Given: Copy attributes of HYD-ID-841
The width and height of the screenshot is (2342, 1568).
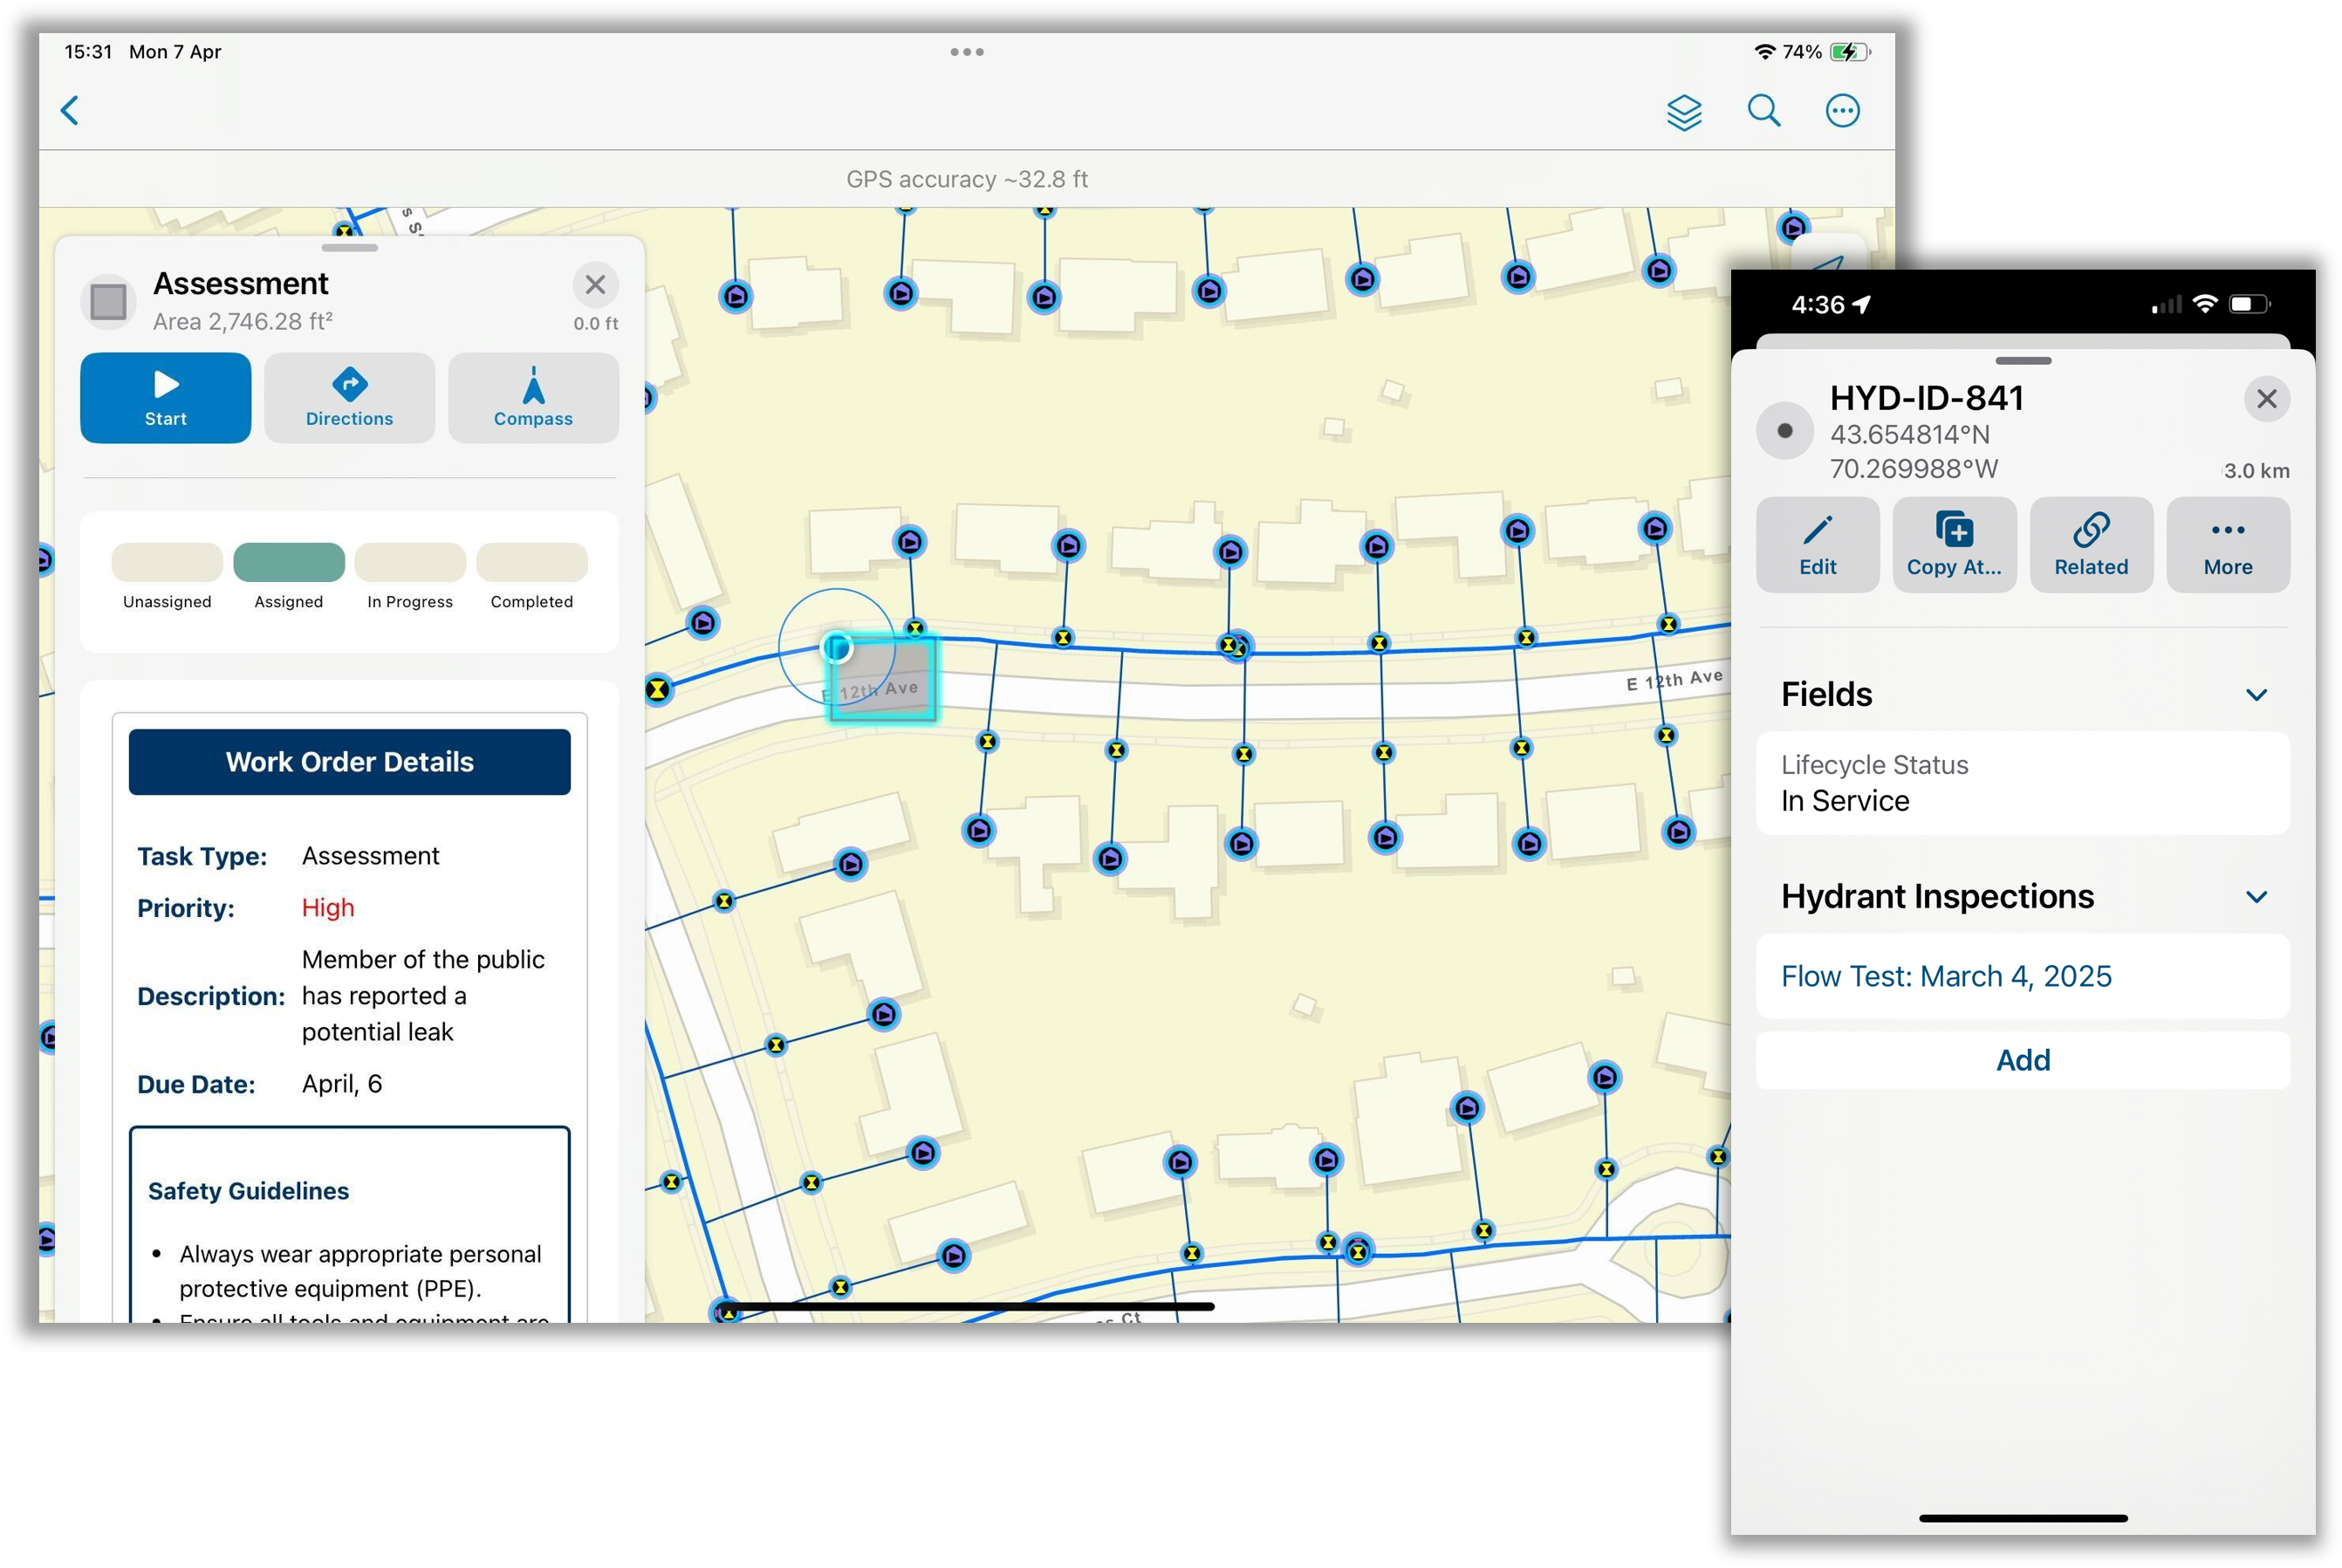Looking at the screenshot, I should [1954, 544].
